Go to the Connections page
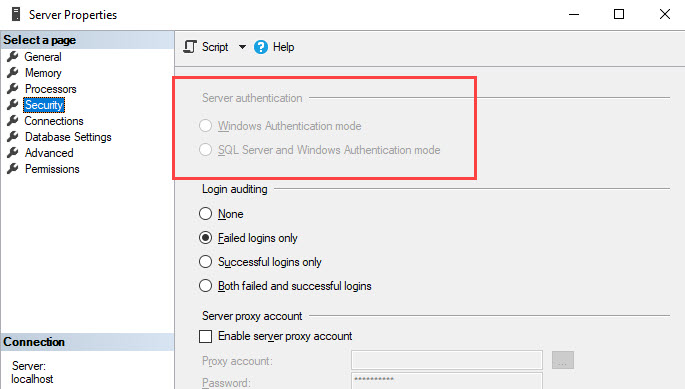The image size is (685, 389). click(54, 121)
